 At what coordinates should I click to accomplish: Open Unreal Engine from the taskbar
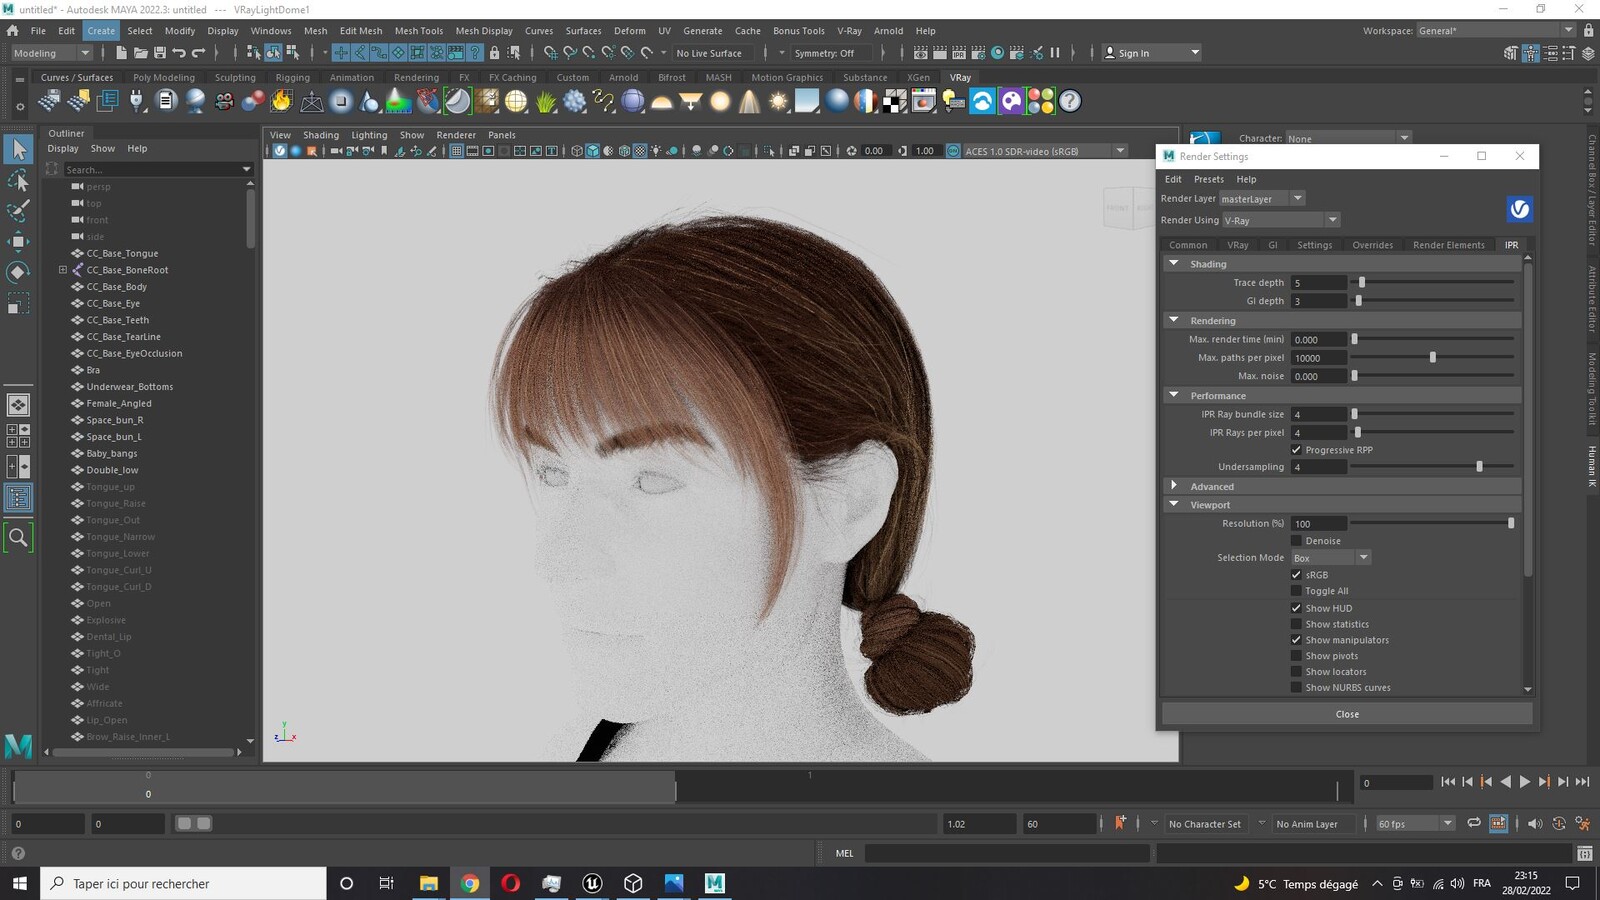(x=592, y=883)
